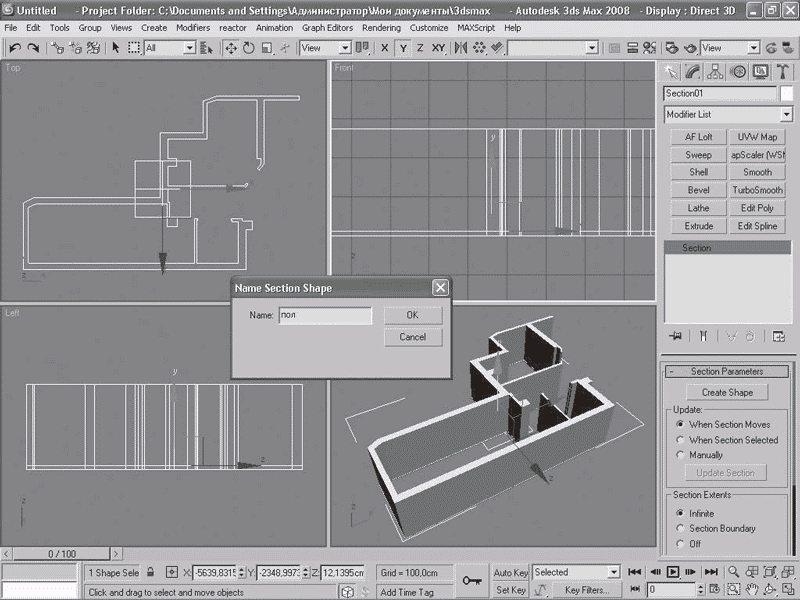Select the Move transform tool

[x=231, y=48]
